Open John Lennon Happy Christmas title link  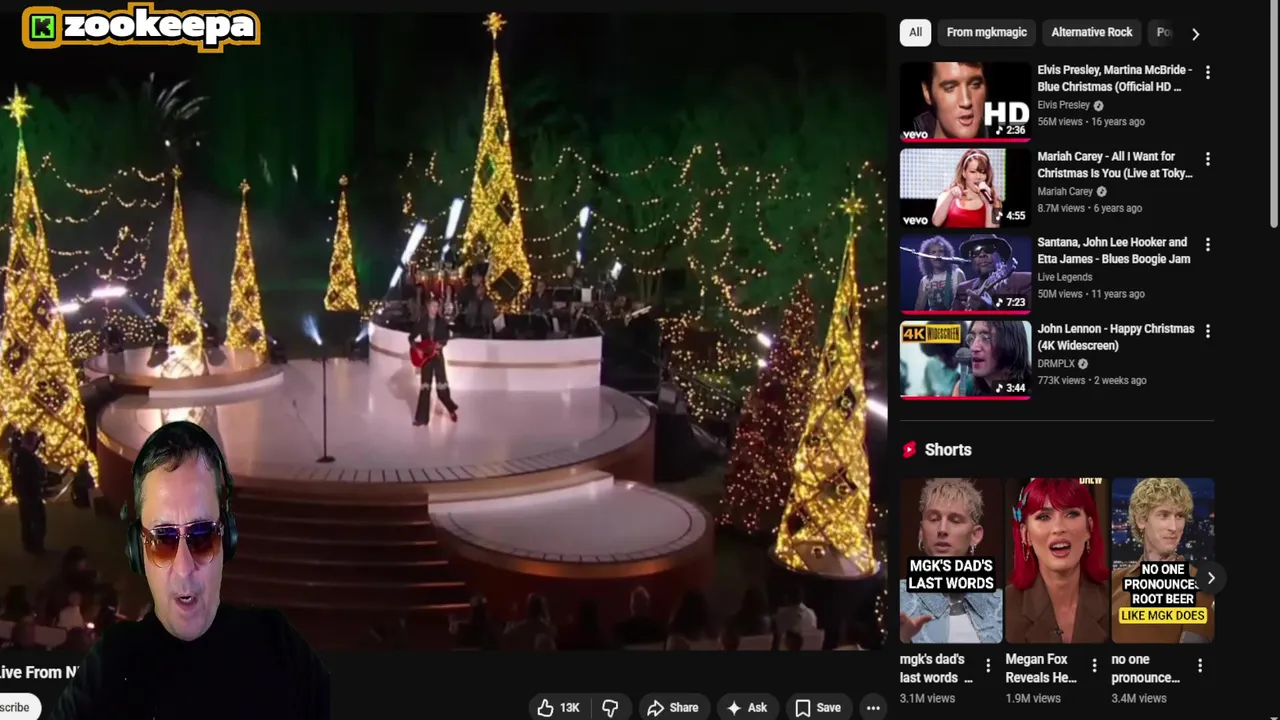point(1115,337)
